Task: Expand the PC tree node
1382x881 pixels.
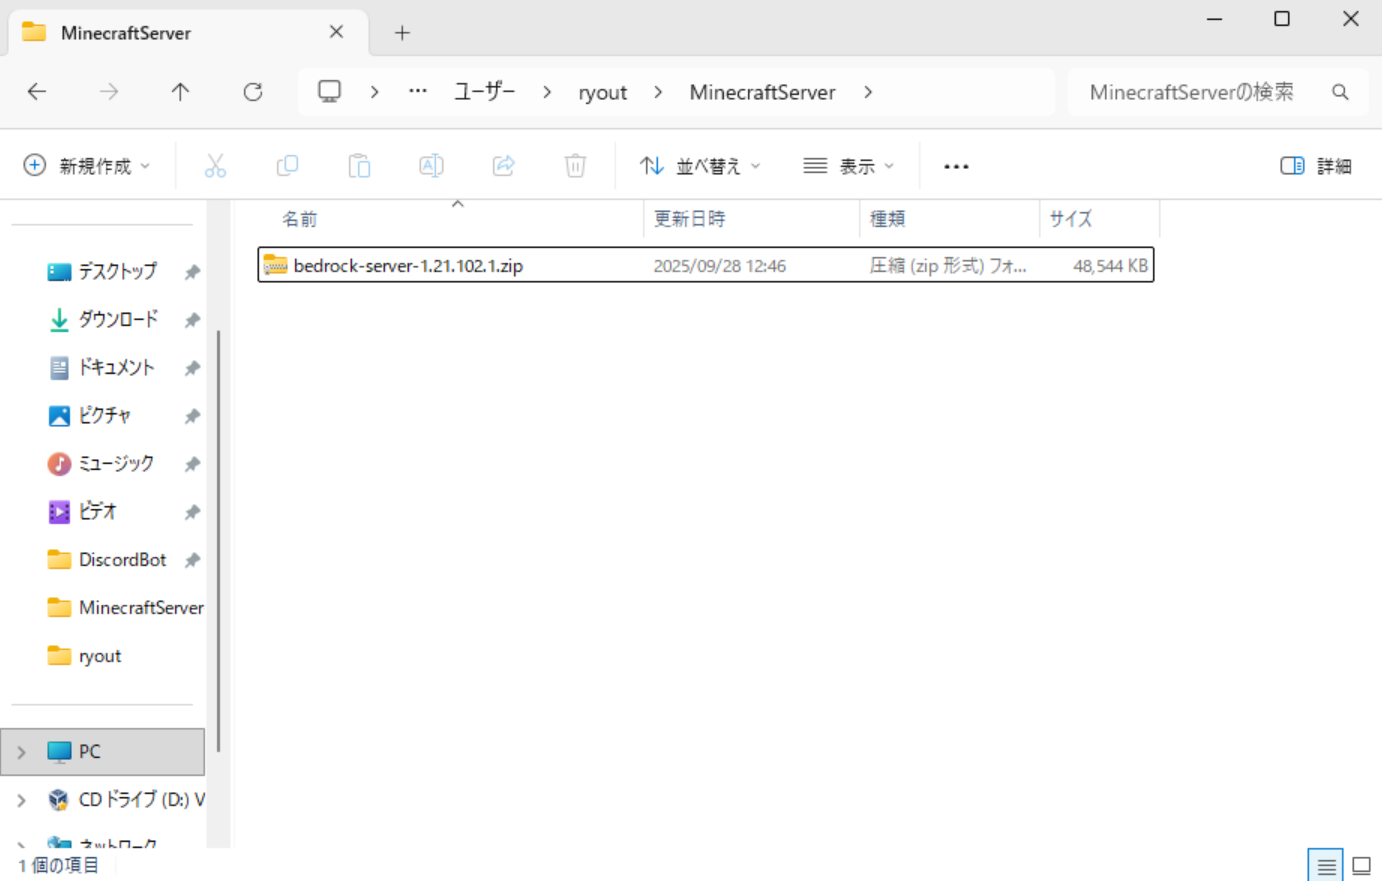Action: point(21,752)
